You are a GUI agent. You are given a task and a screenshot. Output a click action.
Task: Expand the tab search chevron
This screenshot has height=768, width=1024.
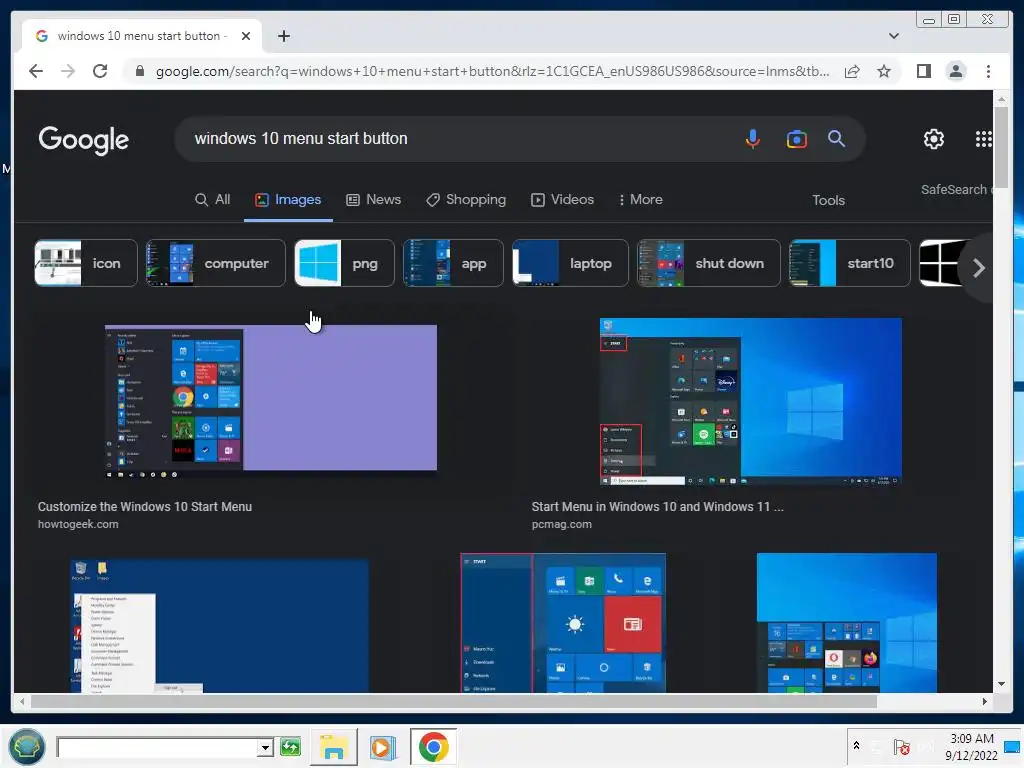893,36
